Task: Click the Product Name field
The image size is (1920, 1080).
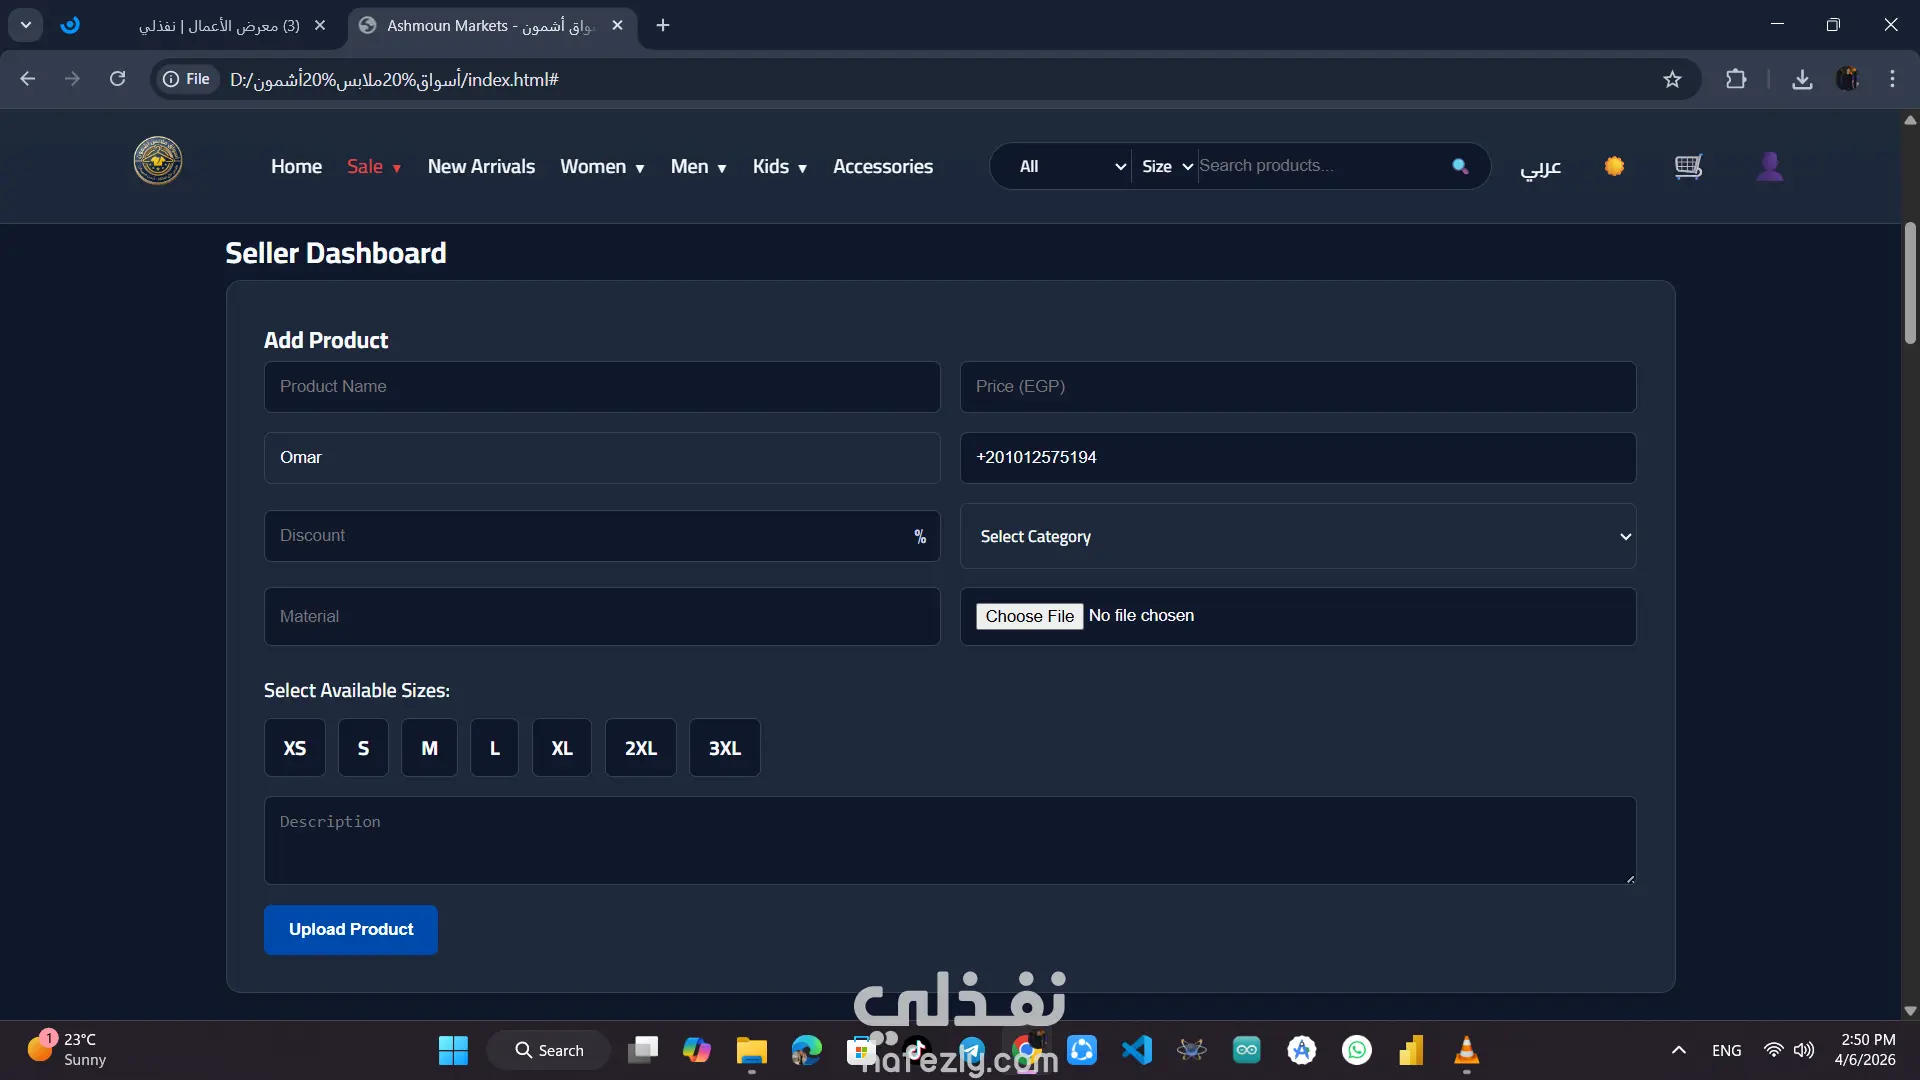Action: click(x=601, y=387)
